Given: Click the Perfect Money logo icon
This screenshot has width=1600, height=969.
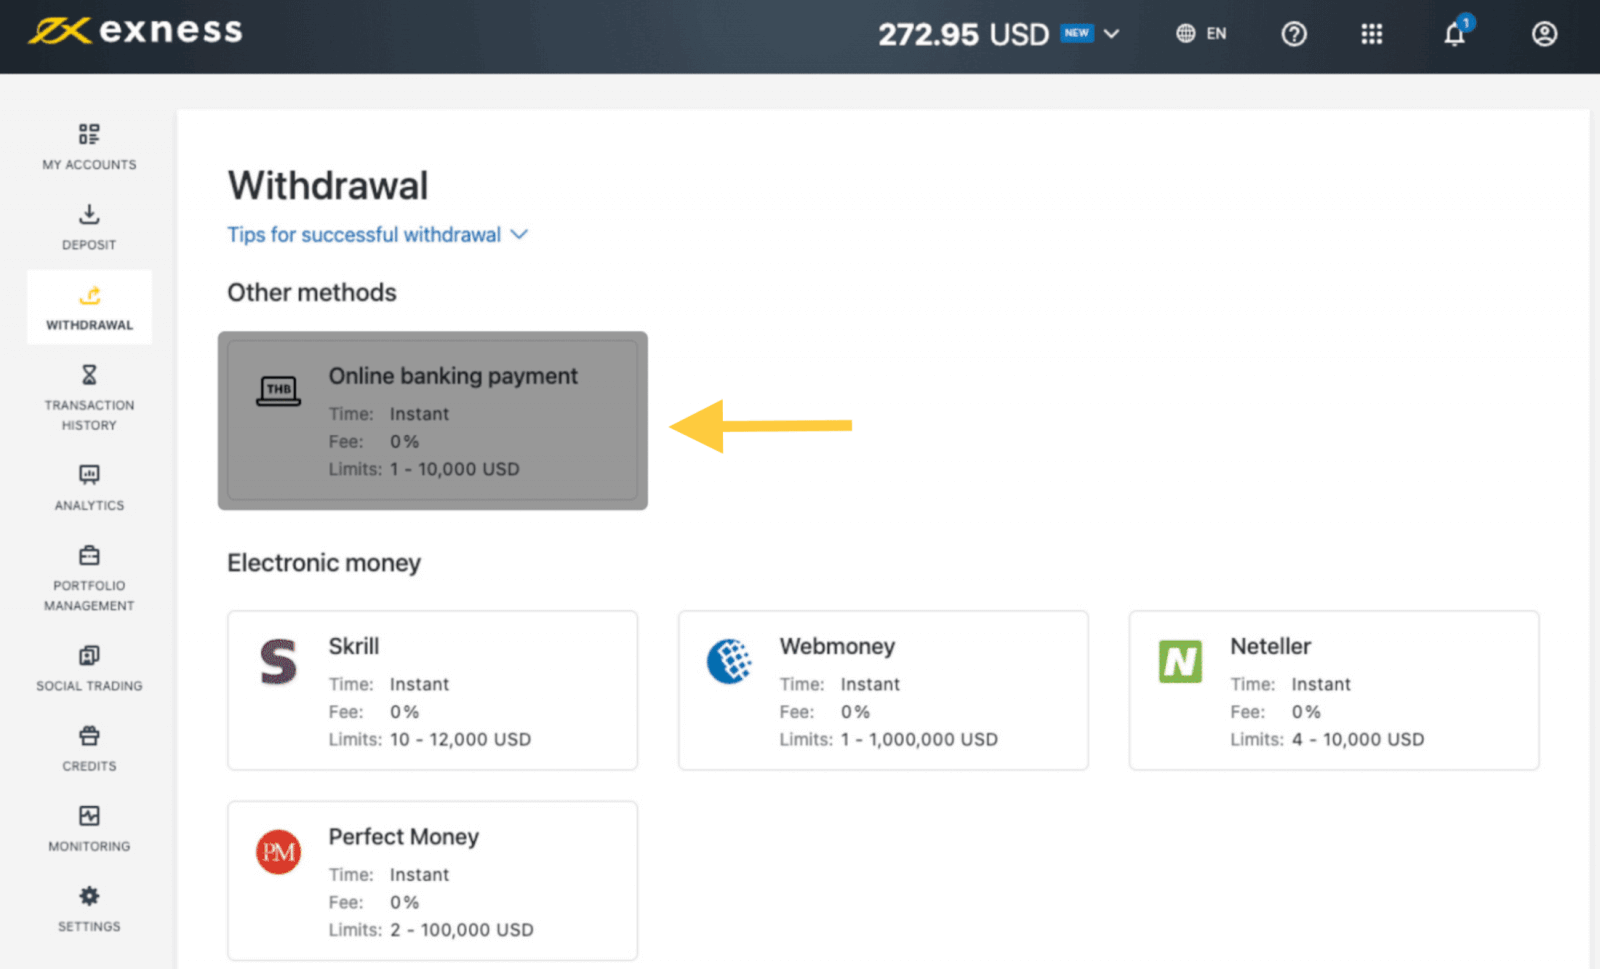Looking at the screenshot, I should [x=278, y=852].
